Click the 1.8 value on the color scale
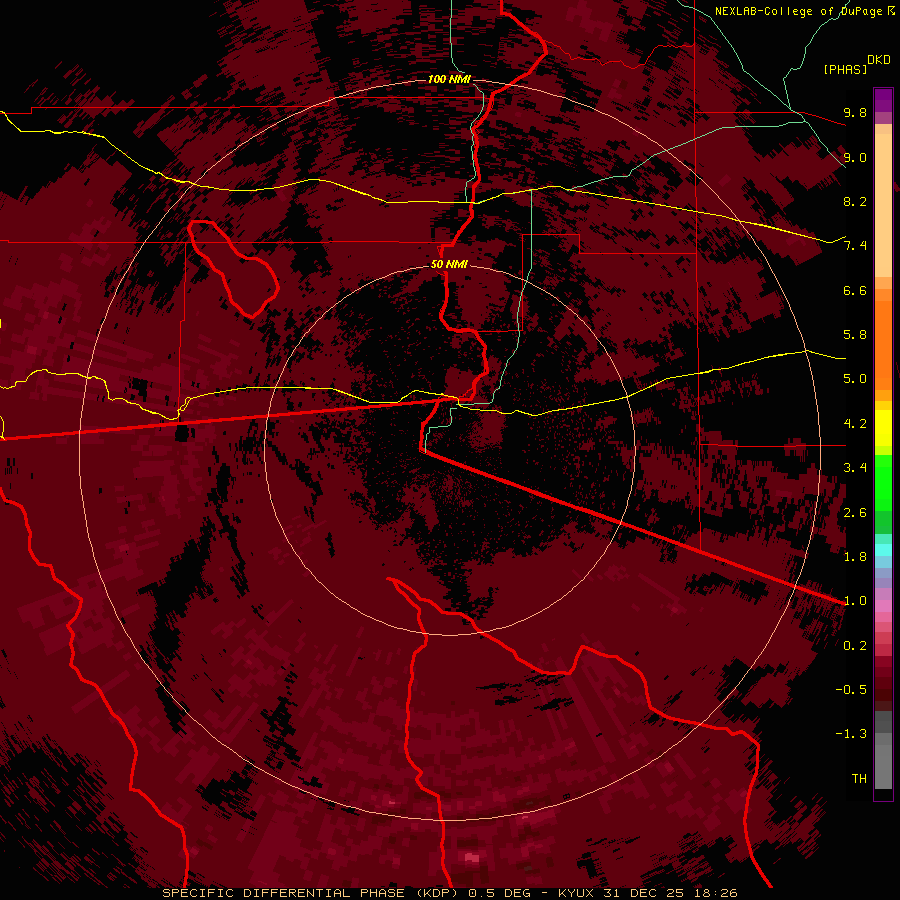This screenshot has width=900, height=900. [x=855, y=557]
